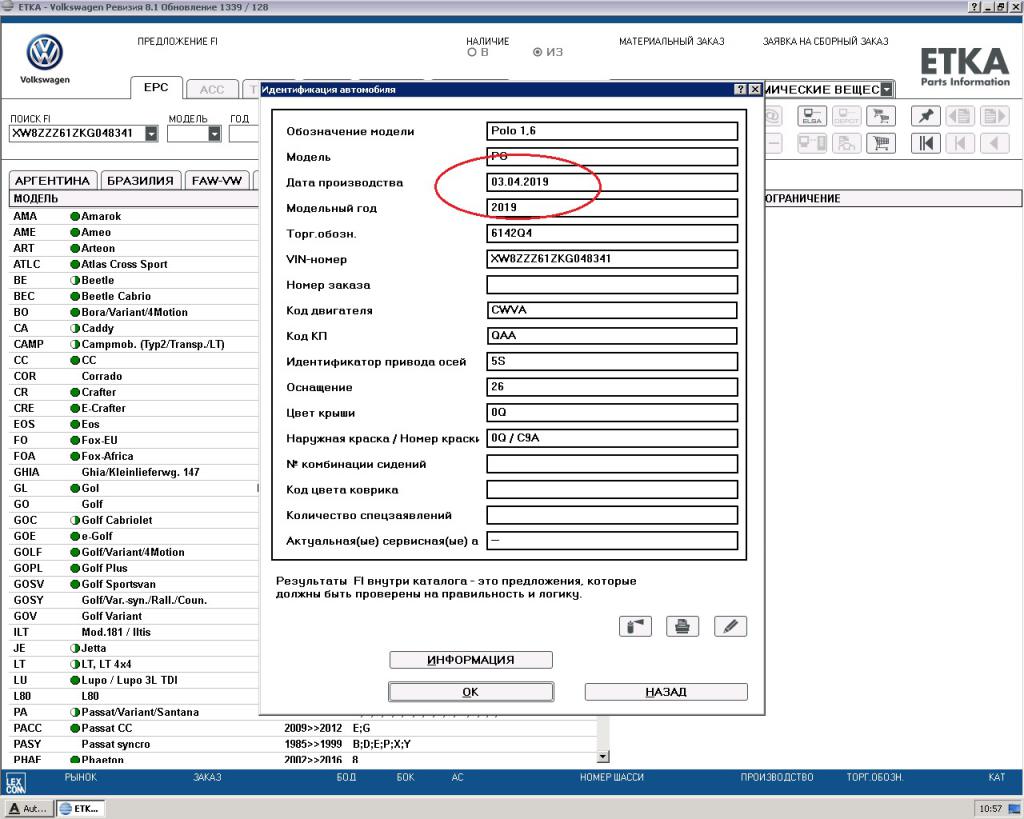Open the БРАЗИЛИЯ market tab
The height and width of the screenshot is (819, 1024).
pyautogui.click(x=140, y=180)
